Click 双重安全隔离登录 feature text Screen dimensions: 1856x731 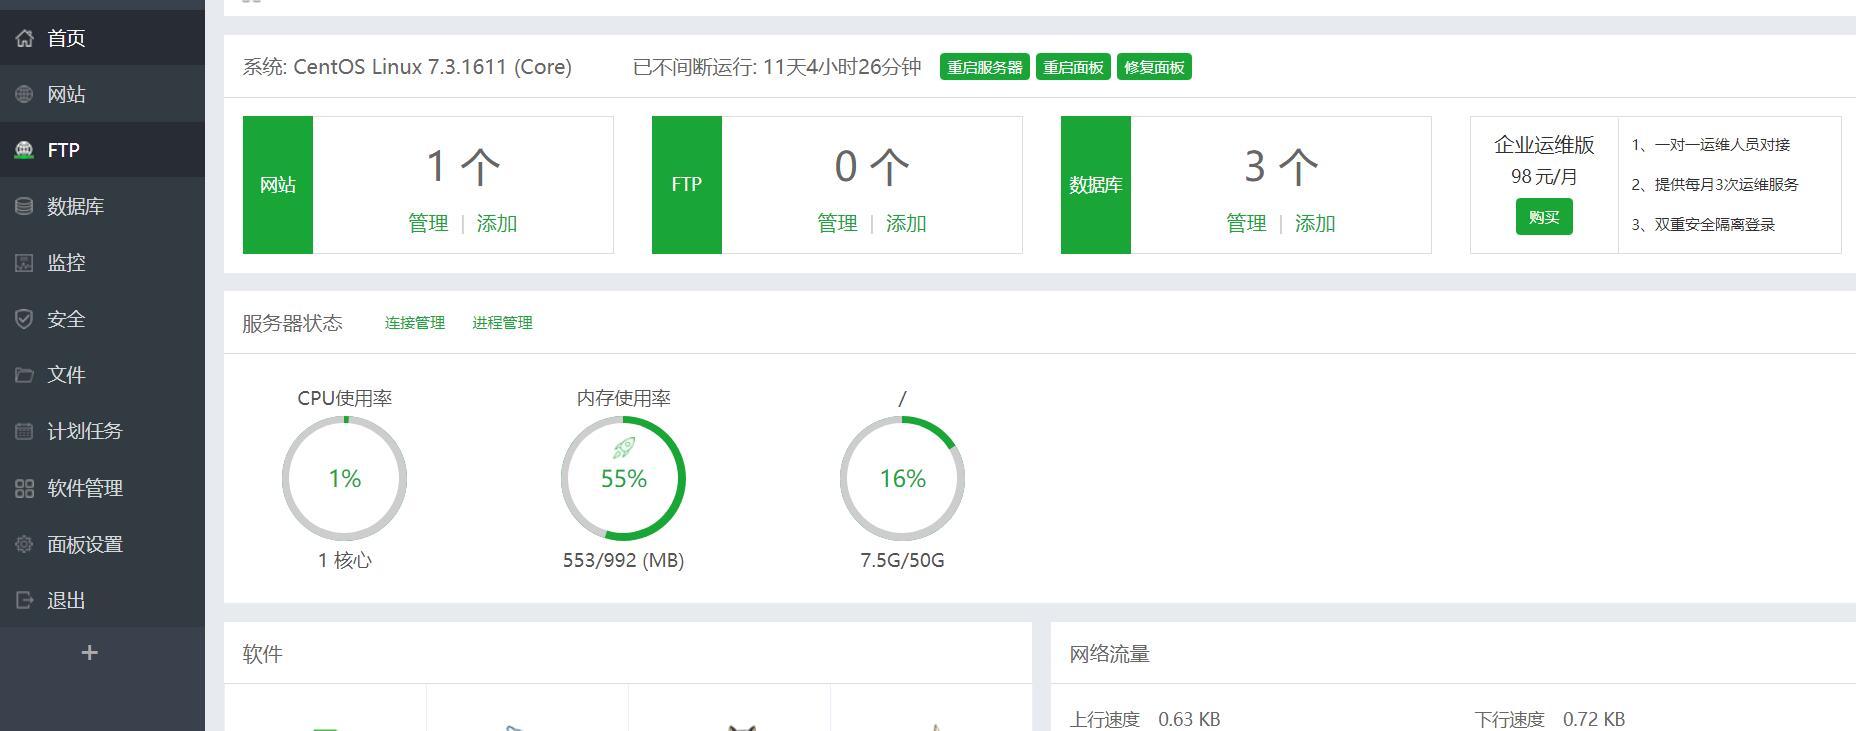tap(1714, 225)
